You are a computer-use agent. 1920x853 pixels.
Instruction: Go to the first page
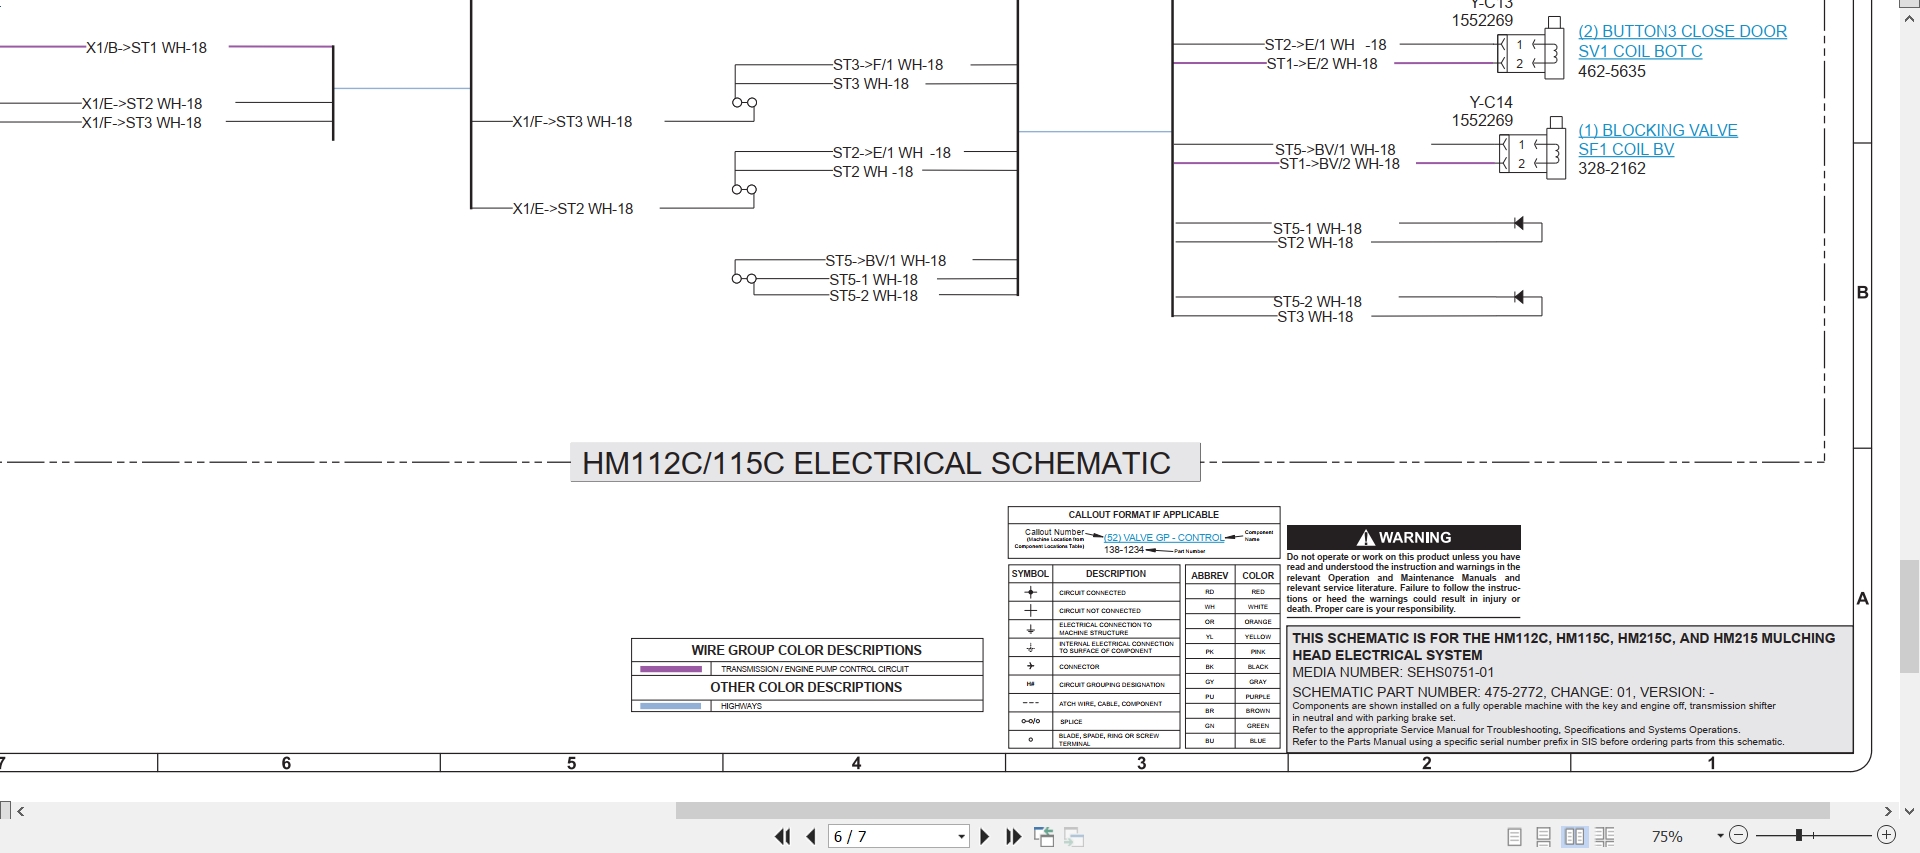(x=782, y=836)
